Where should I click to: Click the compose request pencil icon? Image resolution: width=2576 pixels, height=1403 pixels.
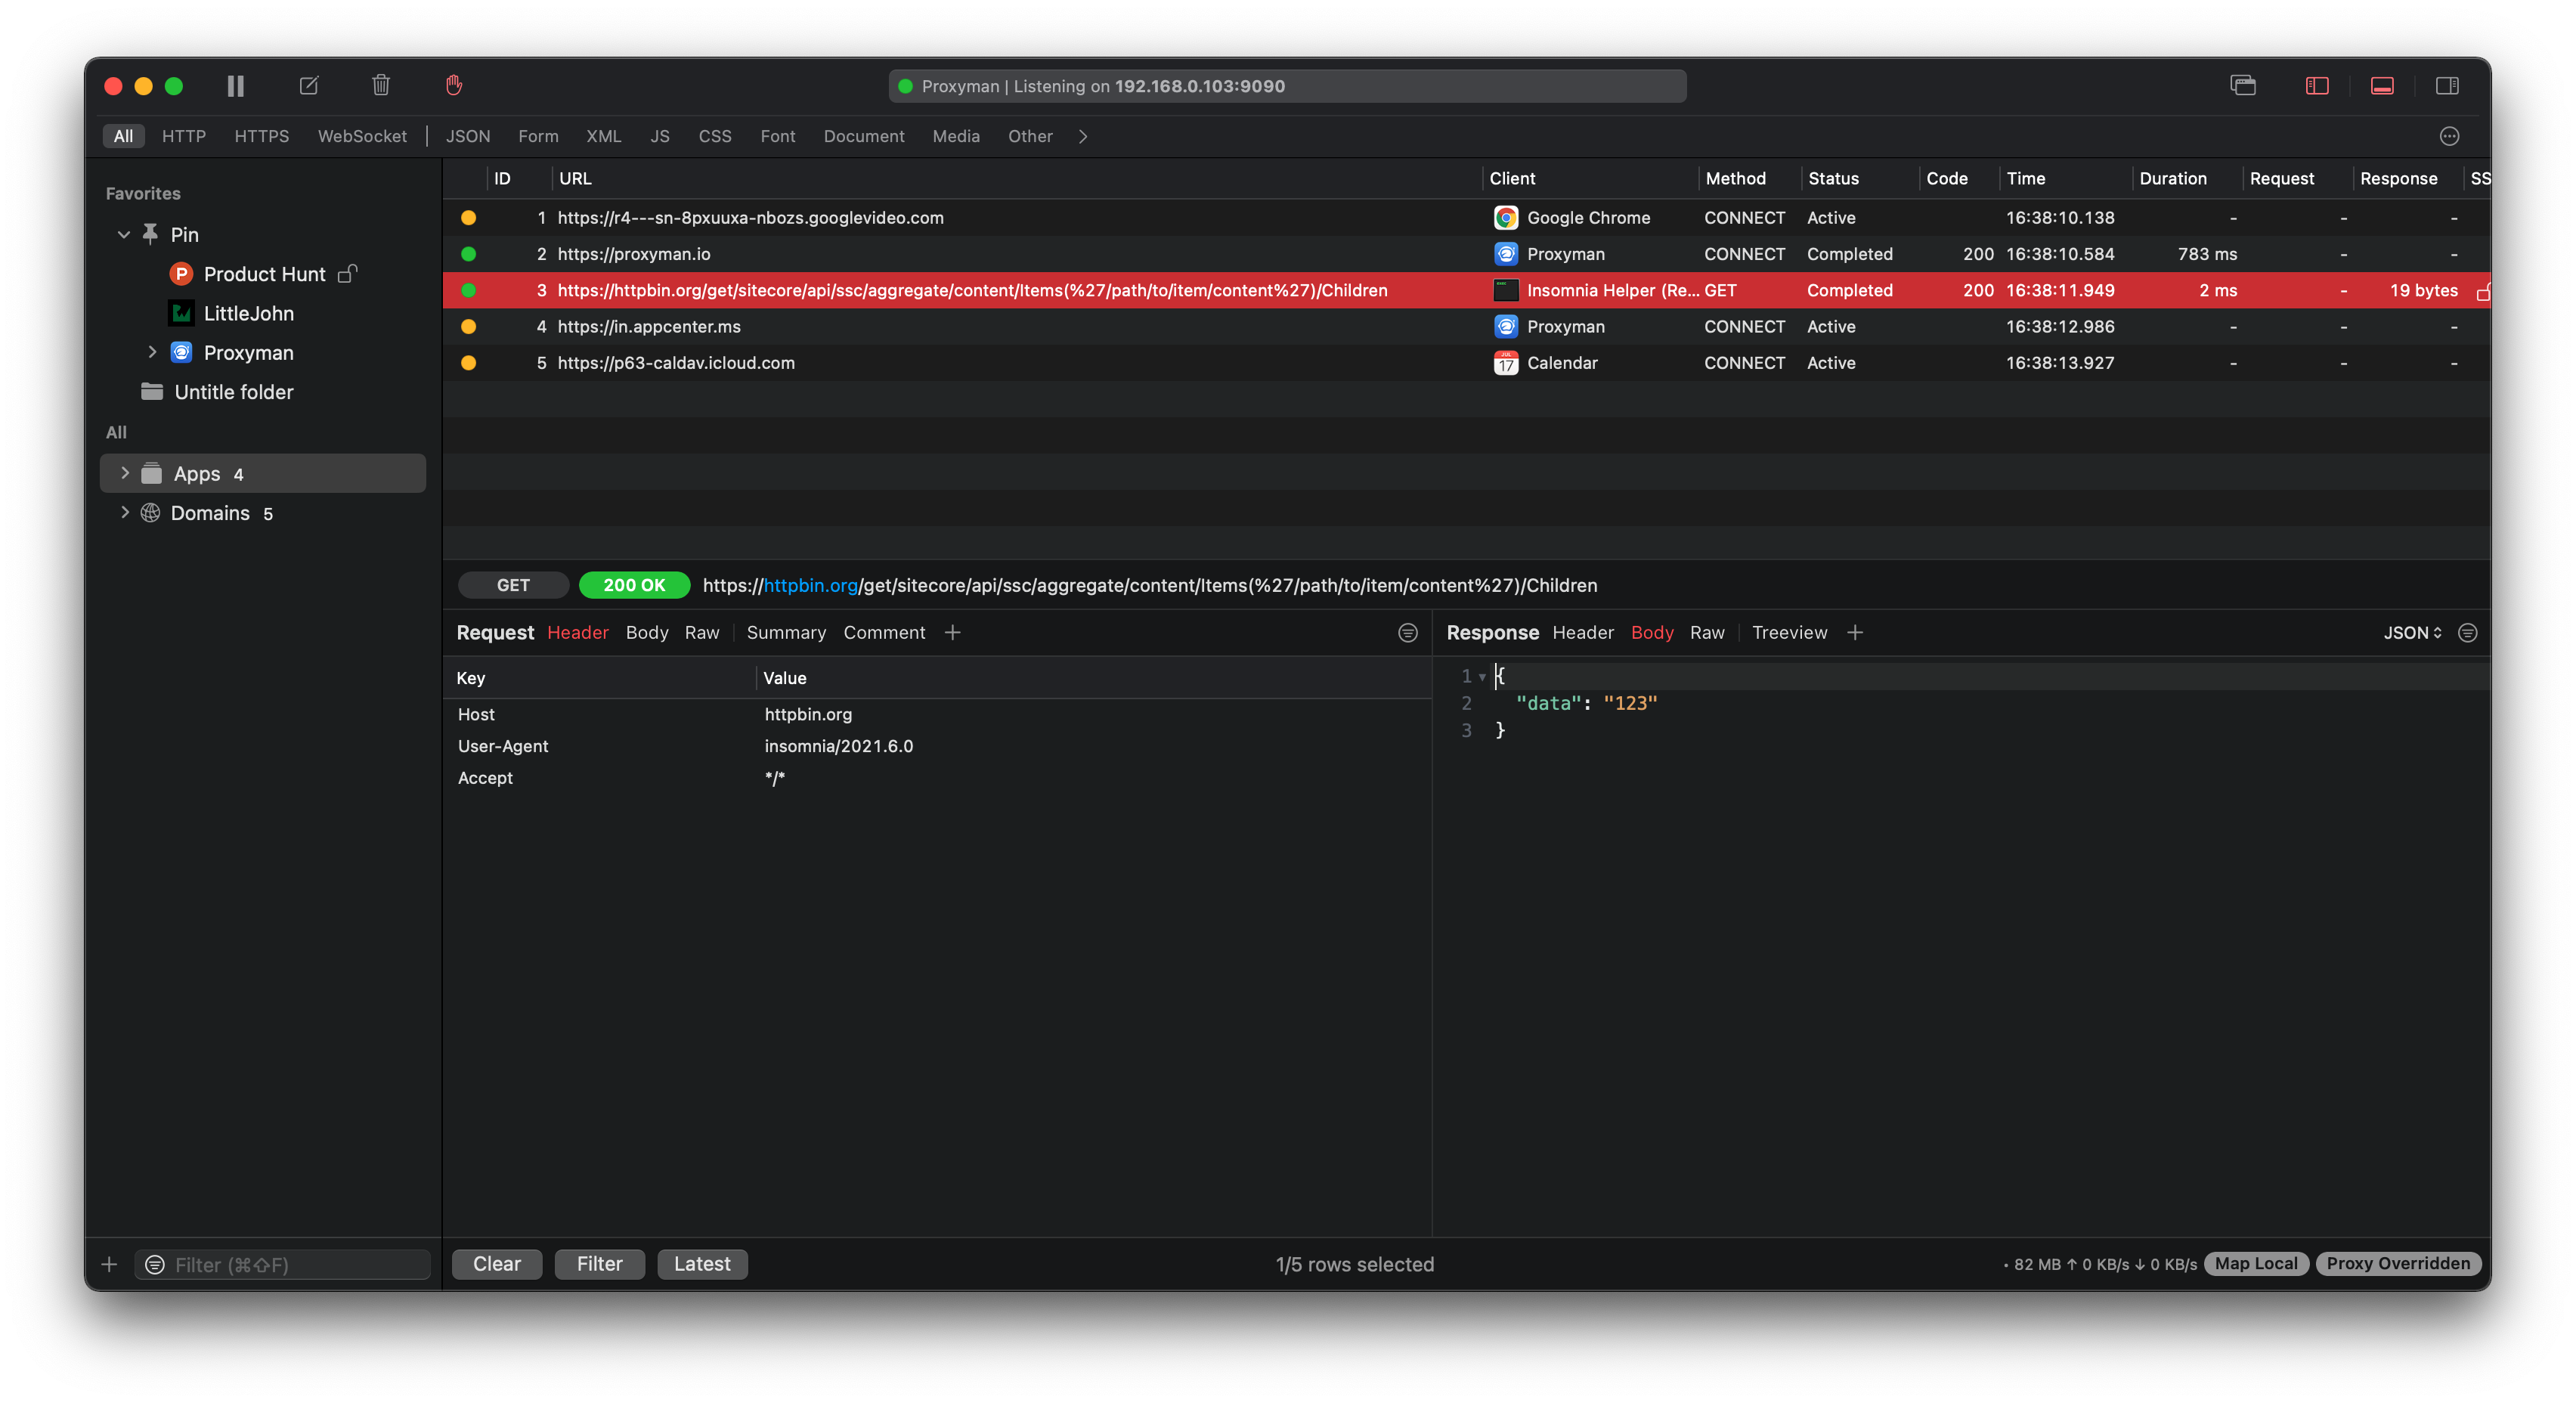[x=309, y=86]
